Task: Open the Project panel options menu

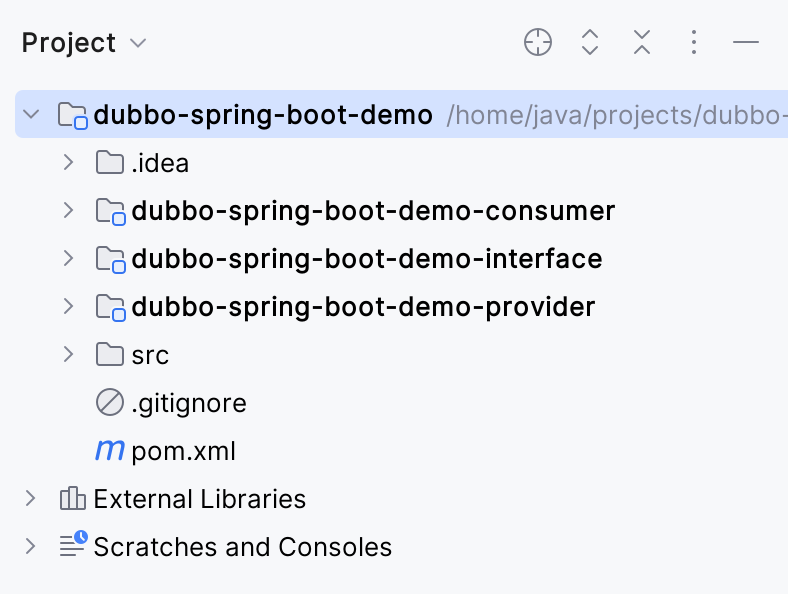Action: 694,42
